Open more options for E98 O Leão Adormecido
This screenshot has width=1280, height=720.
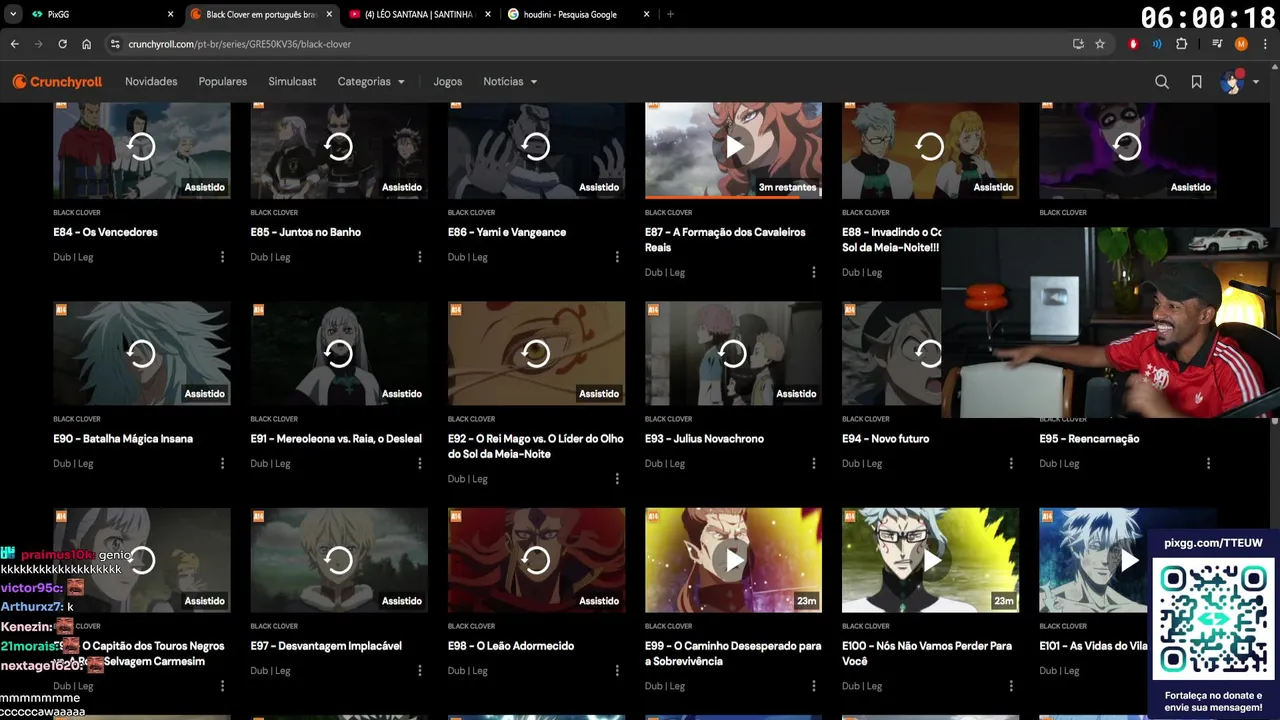point(617,671)
